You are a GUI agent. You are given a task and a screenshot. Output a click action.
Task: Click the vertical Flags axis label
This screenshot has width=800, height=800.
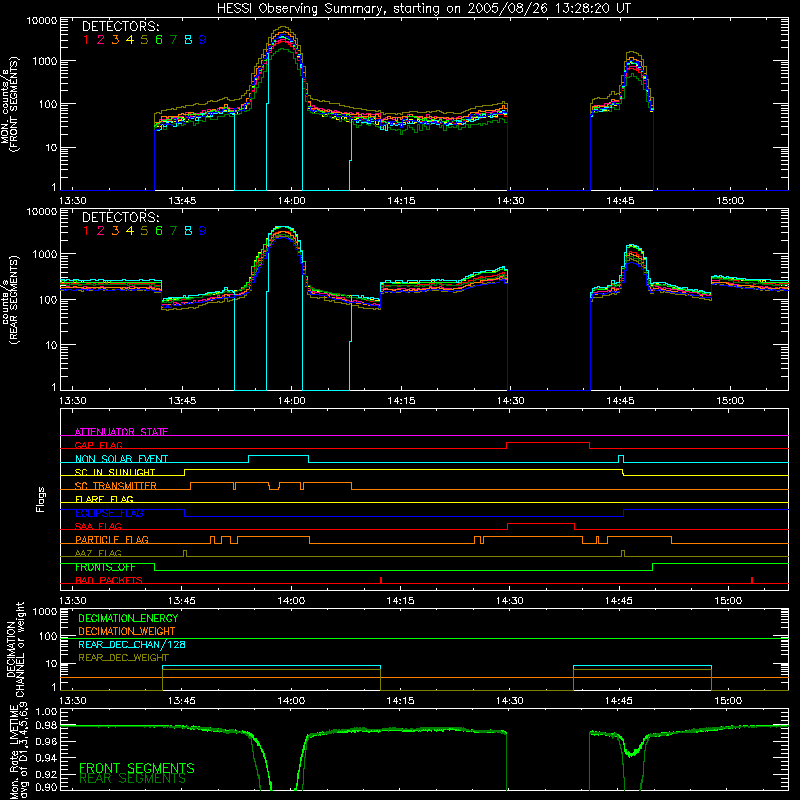coord(41,499)
